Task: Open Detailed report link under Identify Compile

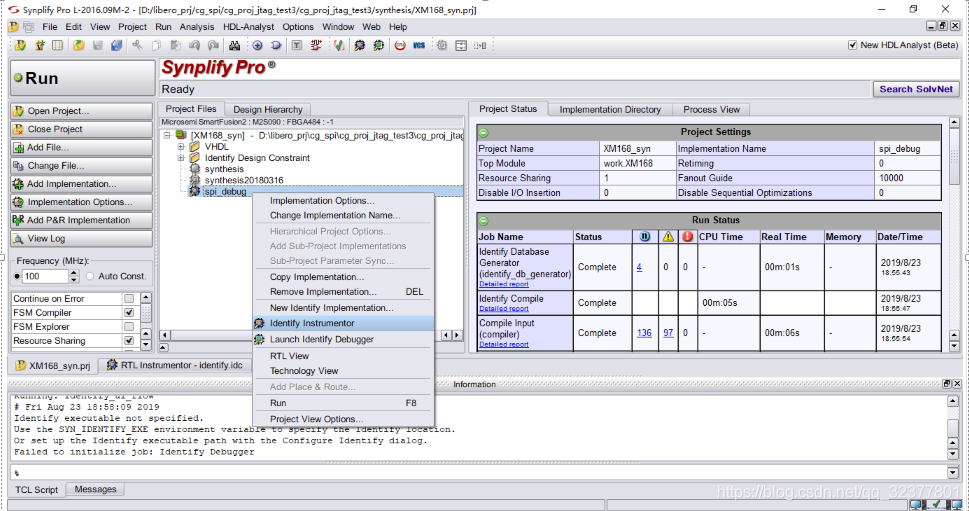Action: tap(504, 308)
